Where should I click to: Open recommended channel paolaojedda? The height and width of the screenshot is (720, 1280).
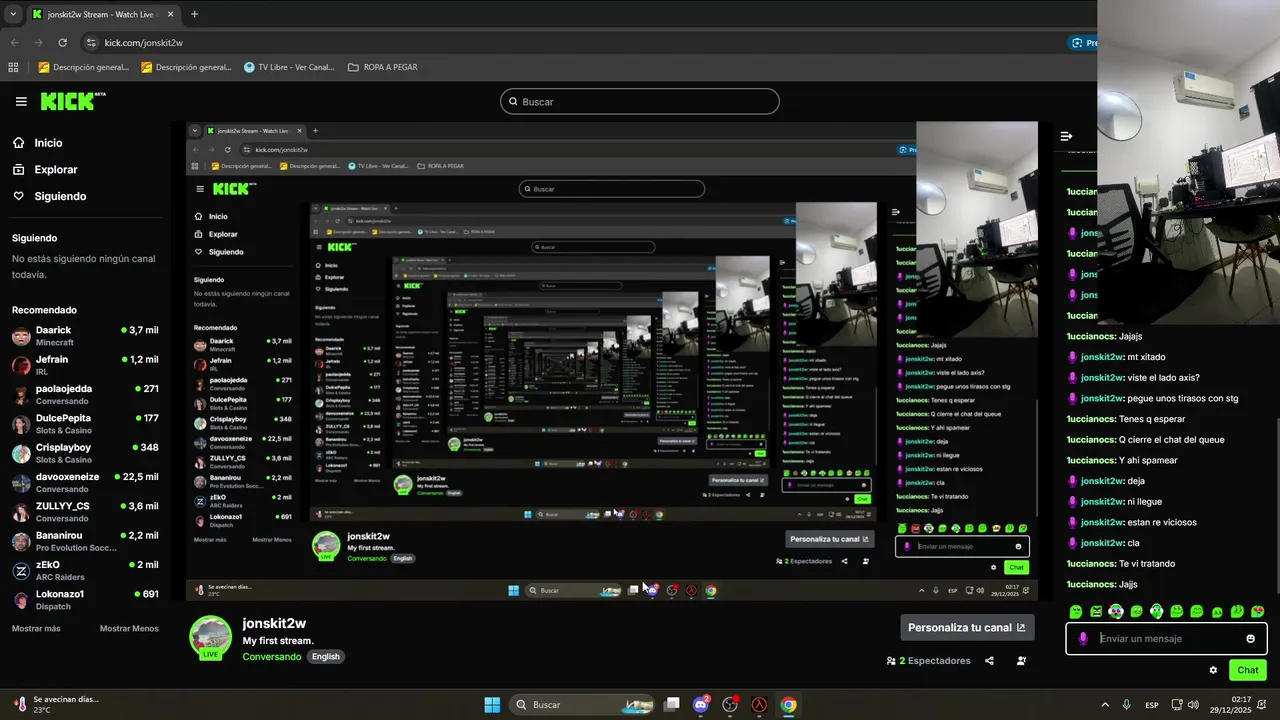coord(85,394)
